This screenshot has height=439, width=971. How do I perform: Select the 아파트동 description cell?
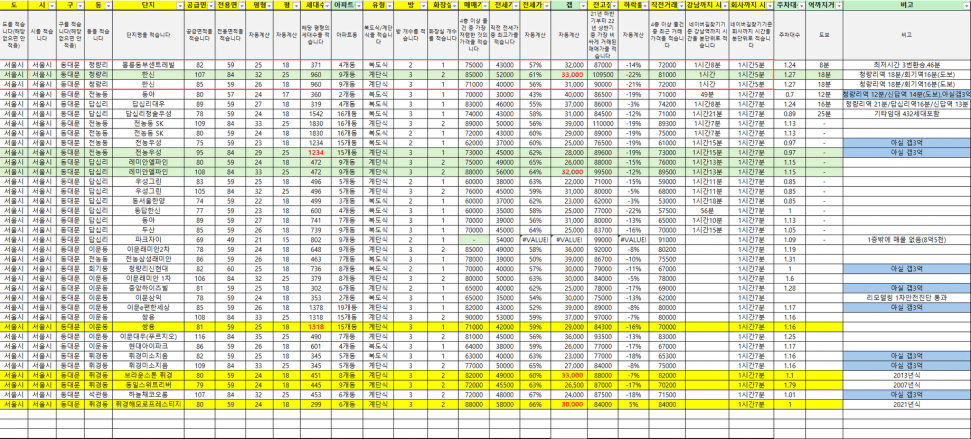(x=347, y=35)
